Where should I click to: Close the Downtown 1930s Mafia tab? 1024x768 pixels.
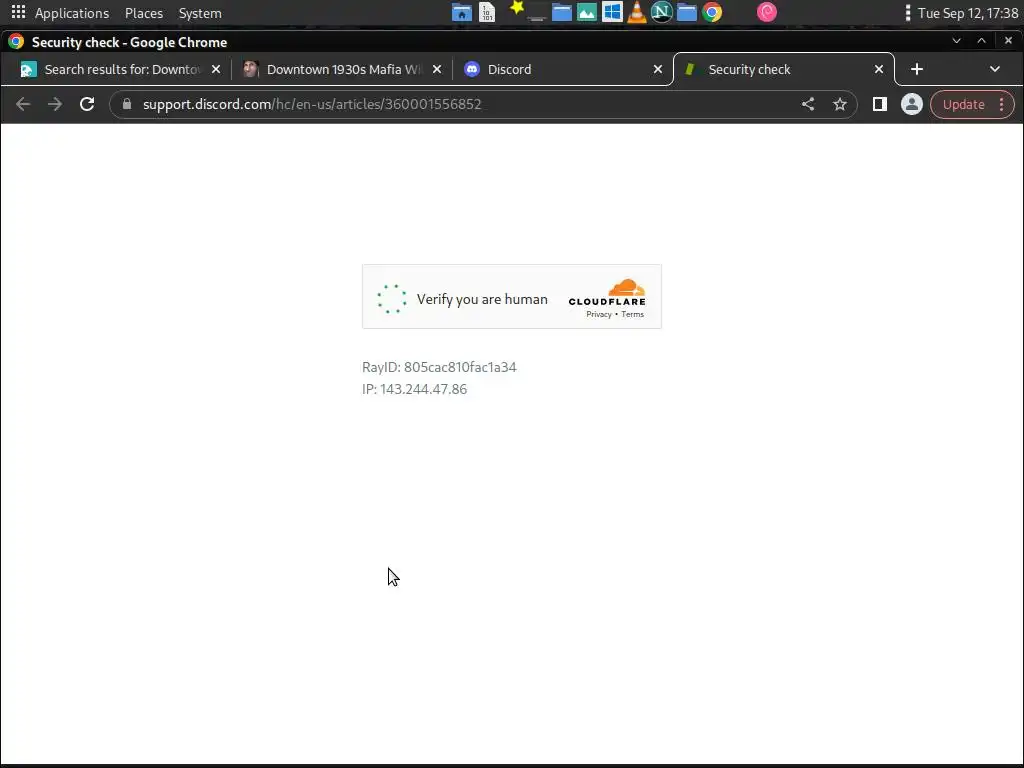tap(437, 69)
